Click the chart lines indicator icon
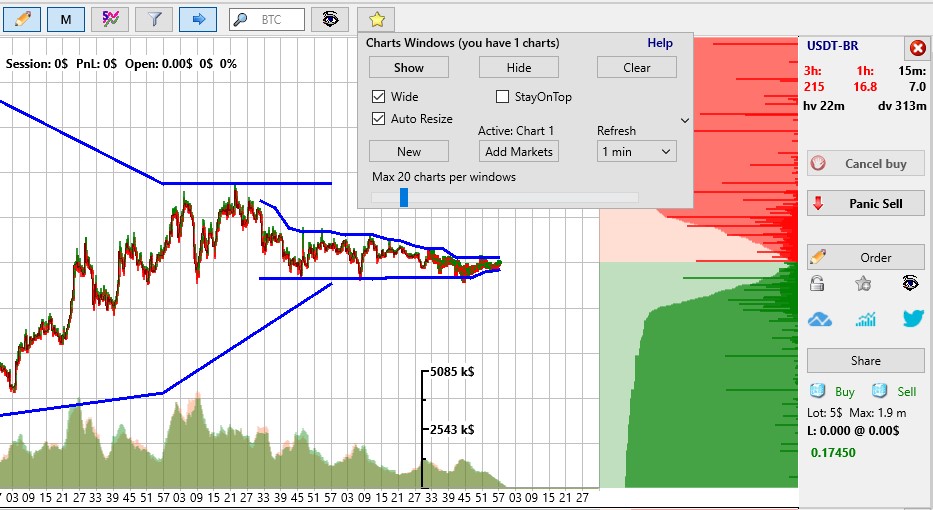 [111, 19]
